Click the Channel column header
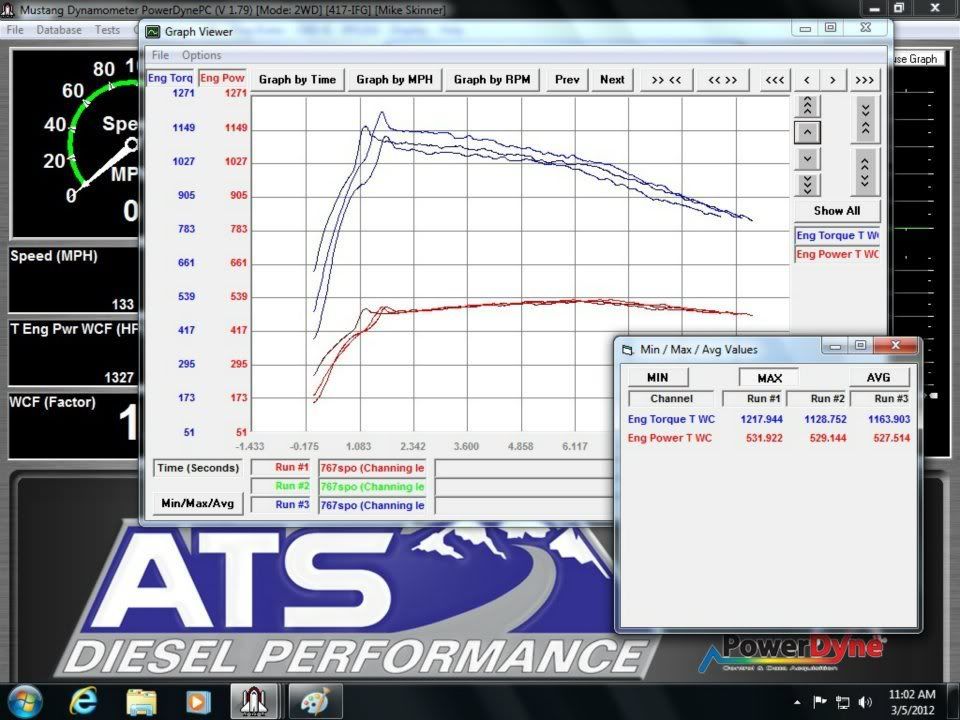 pos(671,399)
